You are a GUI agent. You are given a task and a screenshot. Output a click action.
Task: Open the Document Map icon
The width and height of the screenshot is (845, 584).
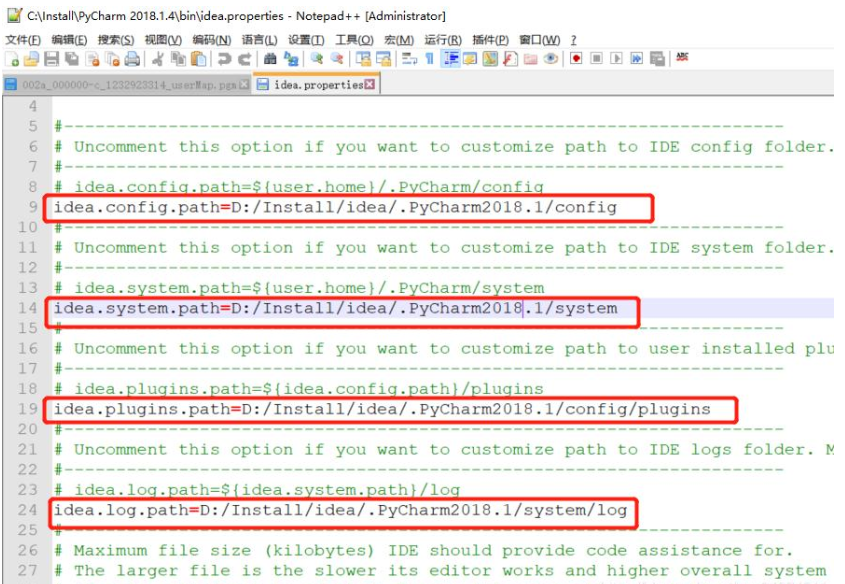490,59
